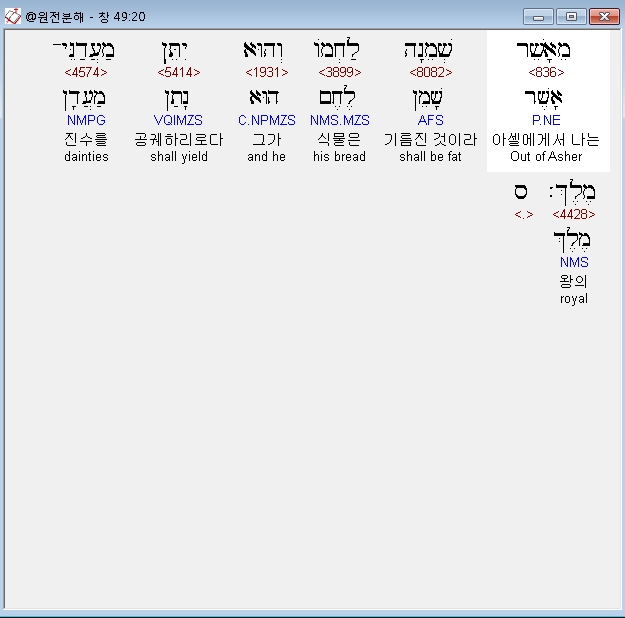Click Strong's number <4574>
The width and height of the screenshot is (625, 618).
(x=86, y=73)
